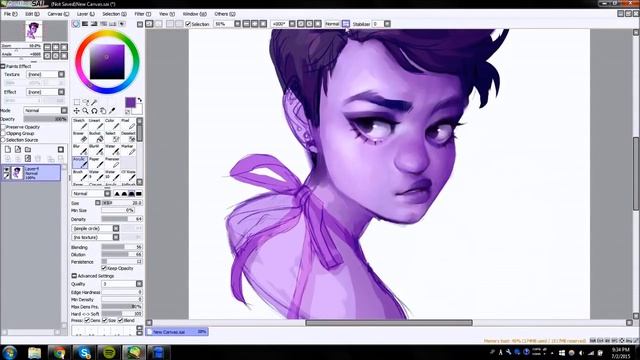Toggle Preserve Opacity checkbox

[3, 127]
